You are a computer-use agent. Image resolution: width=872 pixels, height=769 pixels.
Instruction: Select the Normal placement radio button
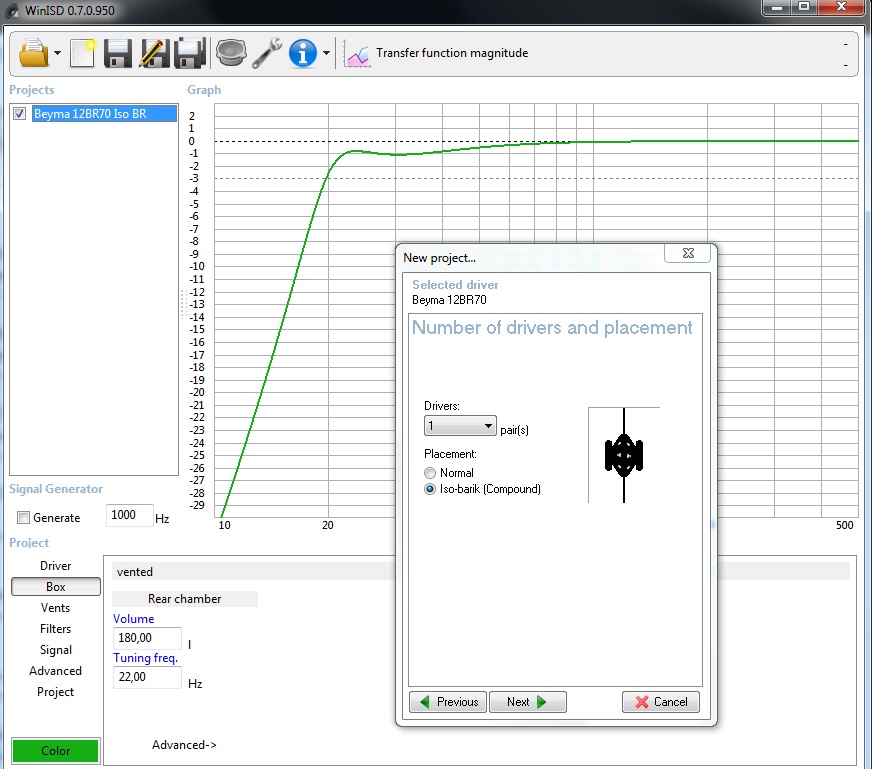430,473
